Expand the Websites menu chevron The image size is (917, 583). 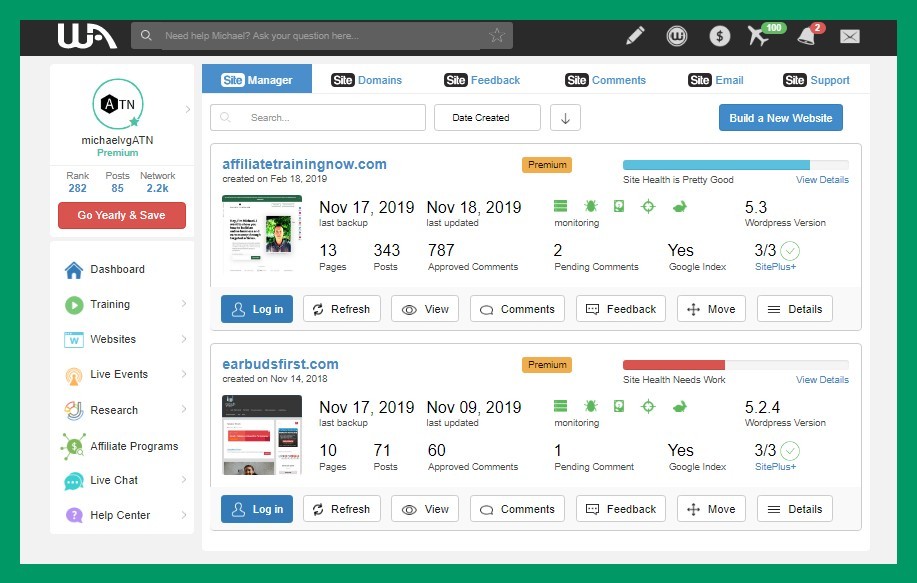184,339
